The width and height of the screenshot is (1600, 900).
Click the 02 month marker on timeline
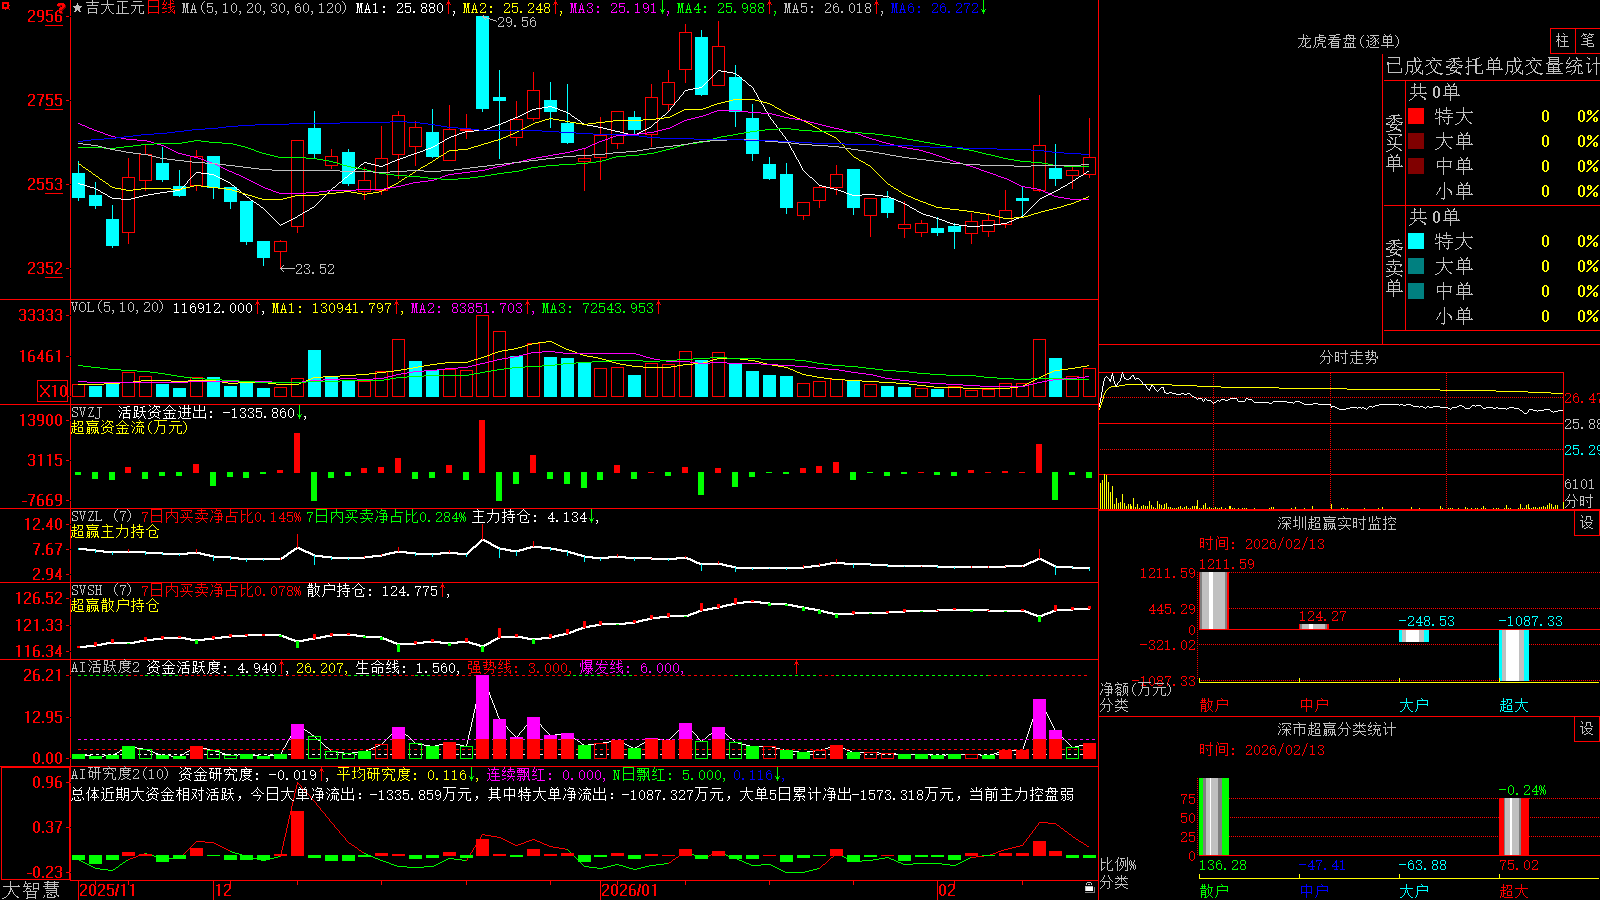coord(947,890)
